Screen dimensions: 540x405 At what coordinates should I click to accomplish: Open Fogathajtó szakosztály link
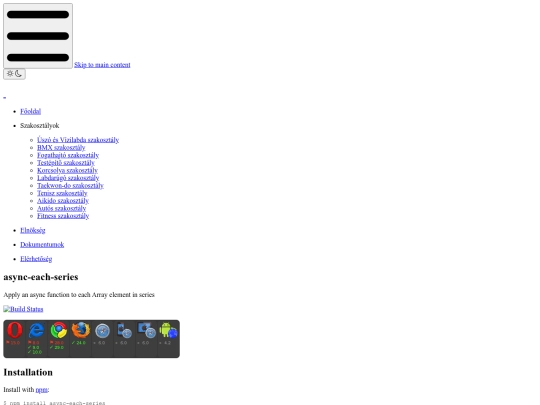click(x=68, y=155)
